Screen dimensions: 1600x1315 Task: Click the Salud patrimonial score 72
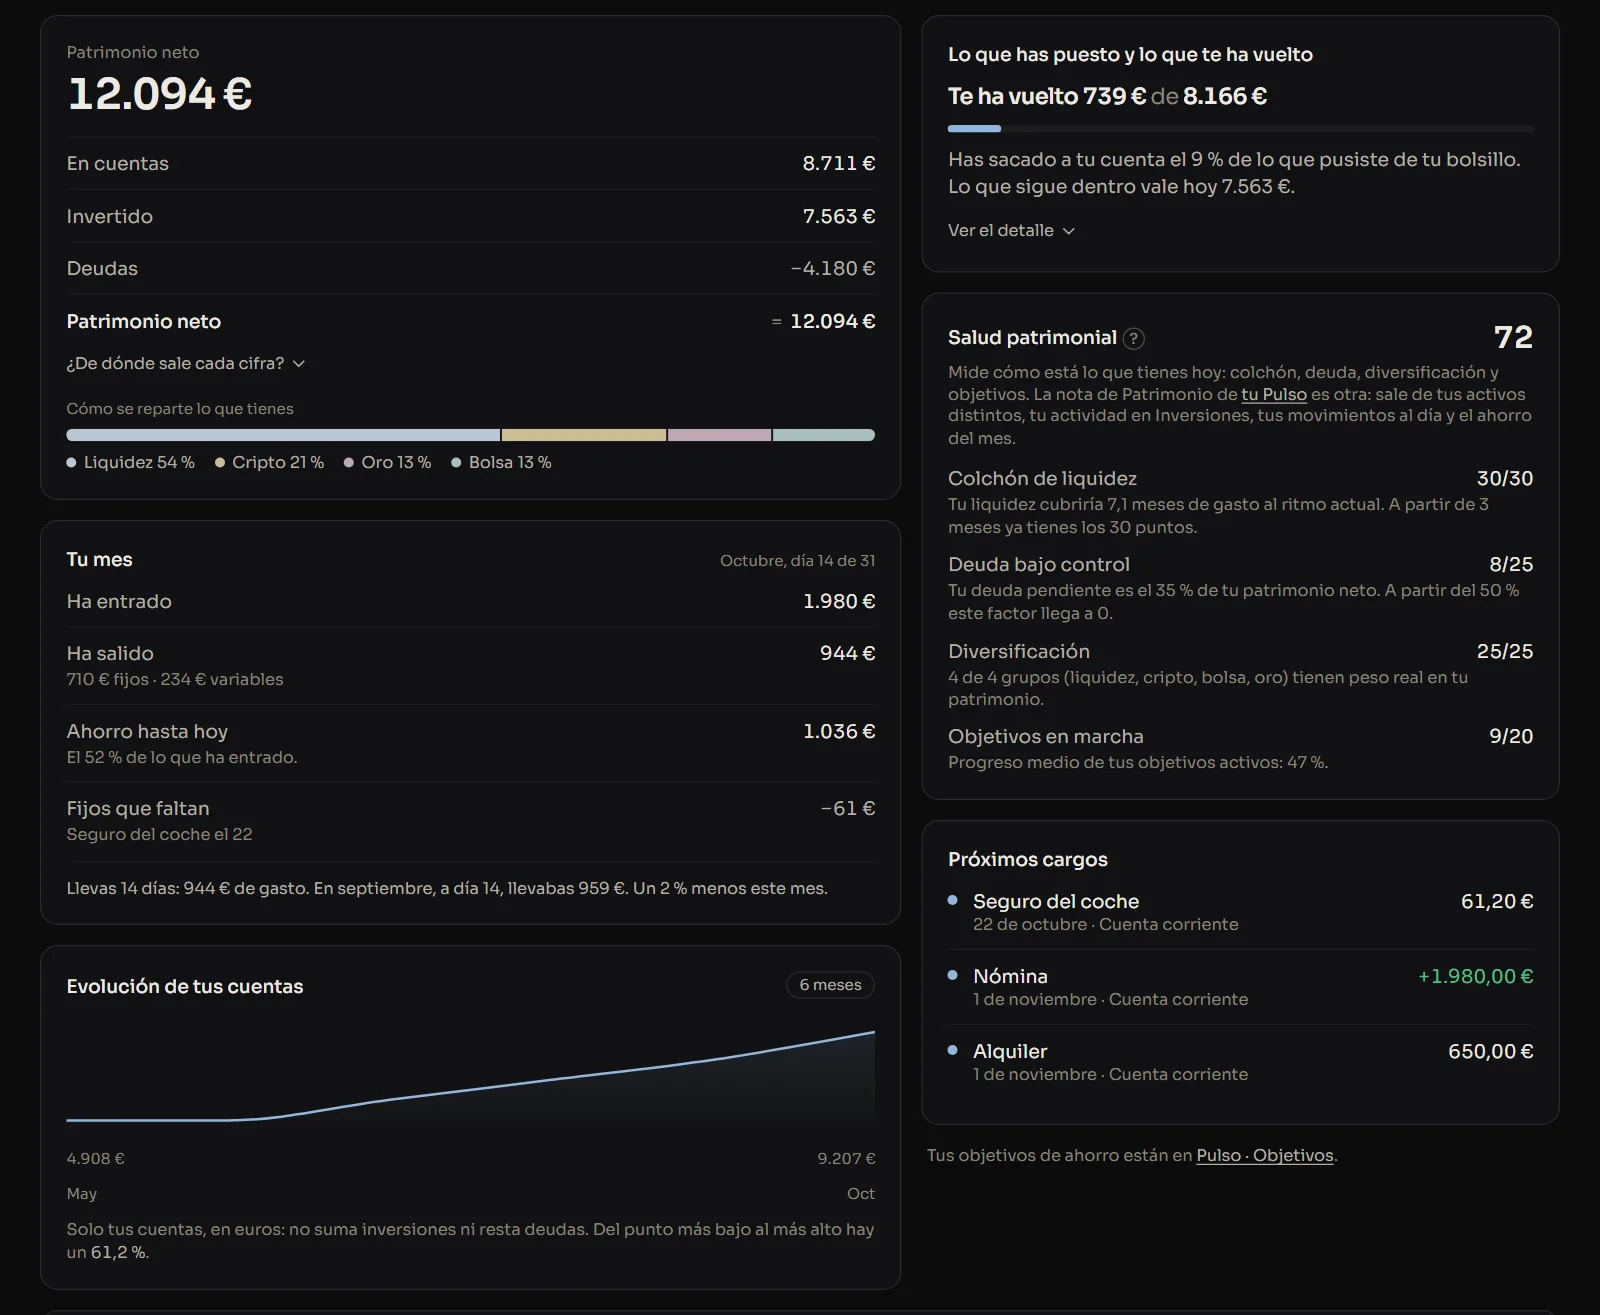point(1513,337)
